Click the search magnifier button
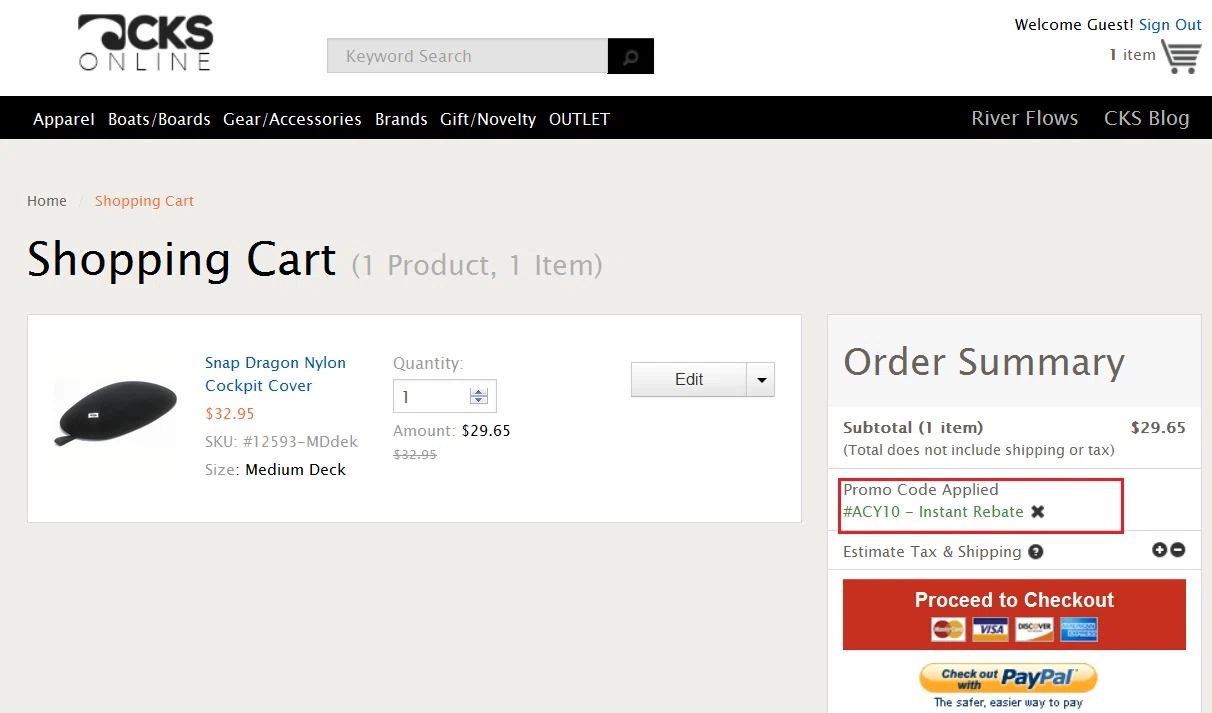1212x713 pixels. click(631, 56)
